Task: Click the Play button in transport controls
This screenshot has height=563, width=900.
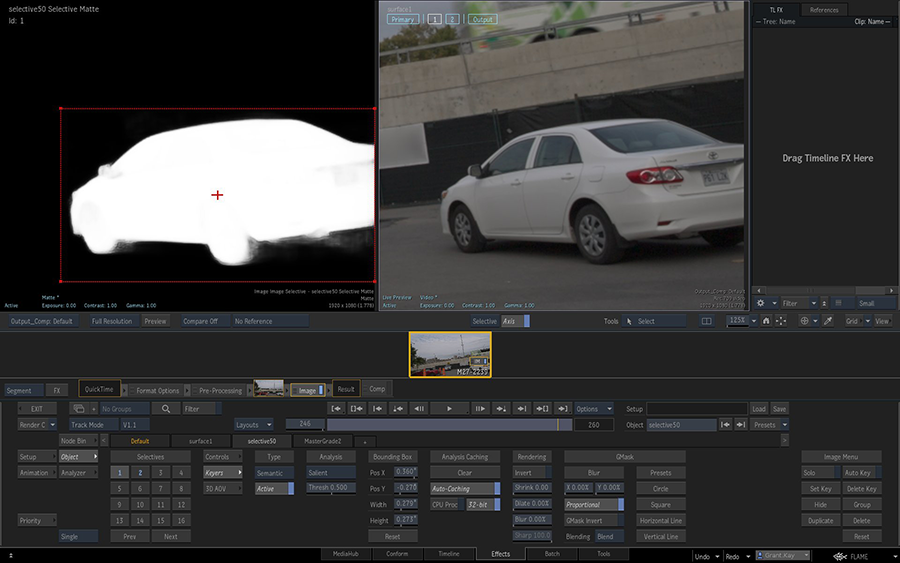Action: point(449,409)
